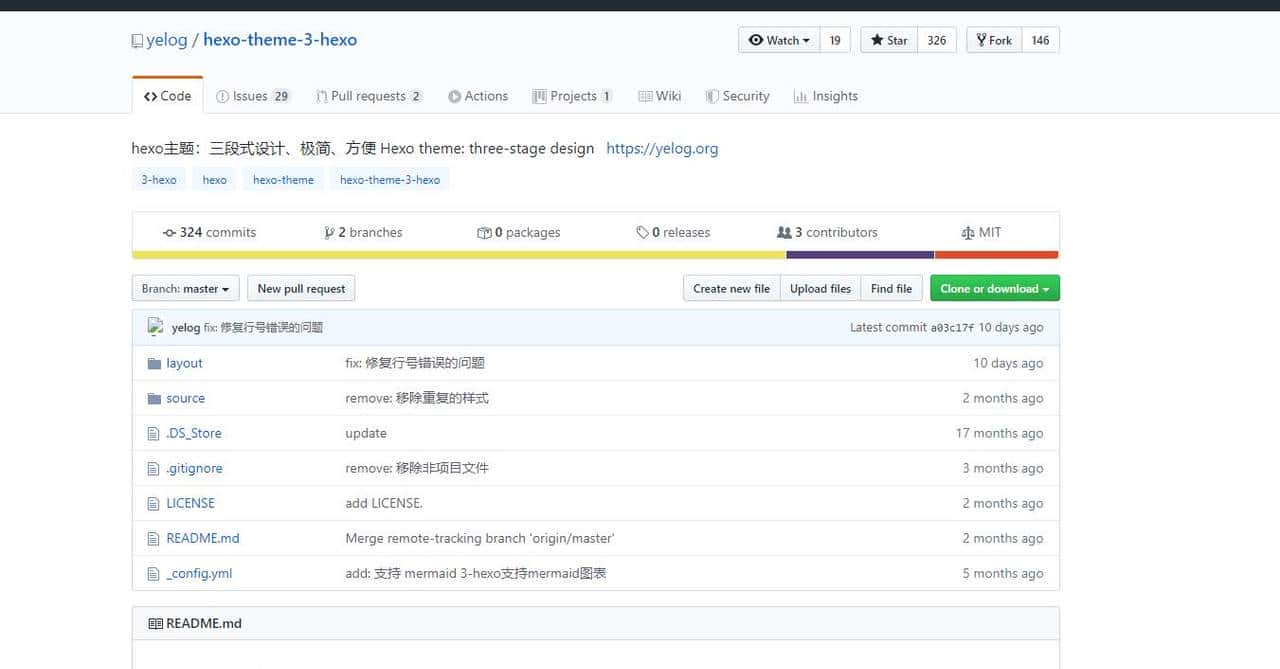Click the New pull request button
1280x669 pixels.
(x=301, y=288)
